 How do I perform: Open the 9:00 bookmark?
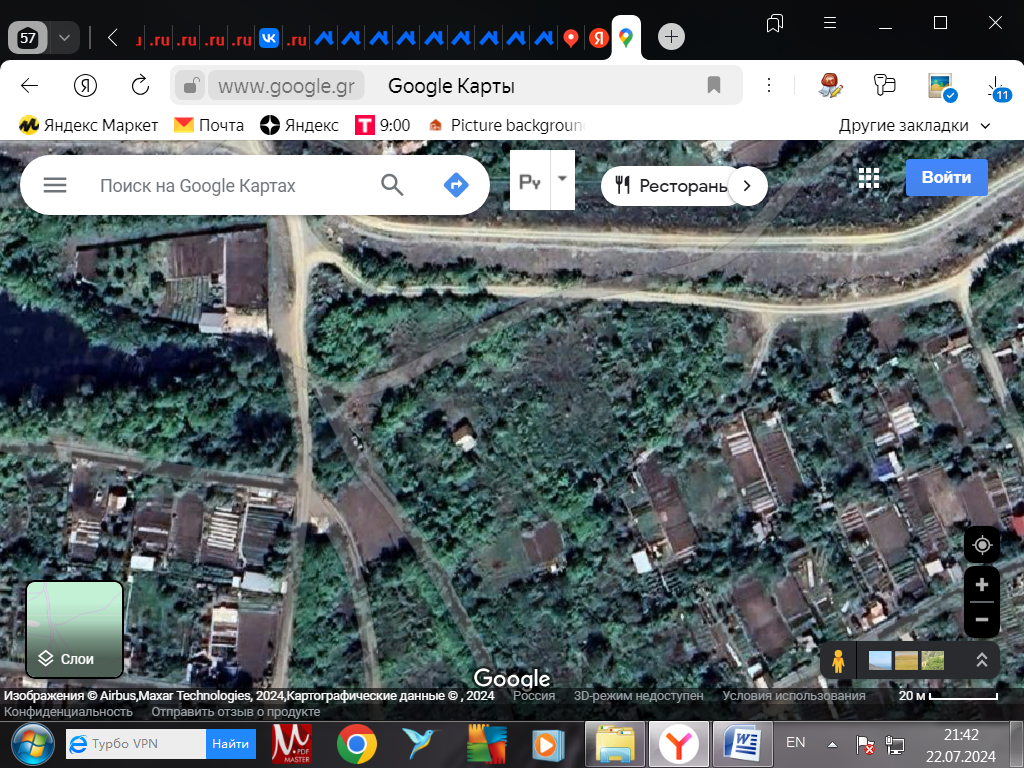(x=383, y=125)
